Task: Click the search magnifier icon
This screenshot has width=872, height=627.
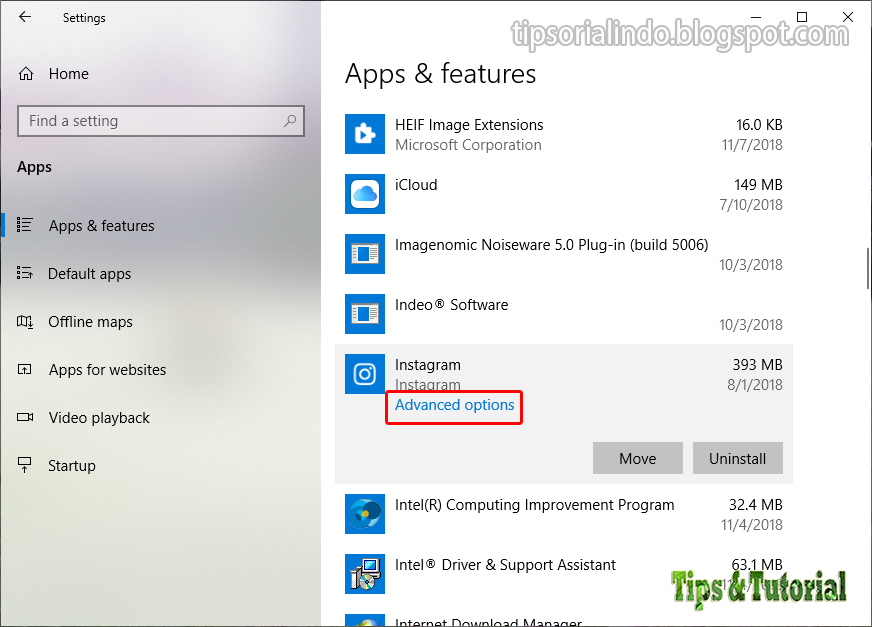Action: pos(290,120)
